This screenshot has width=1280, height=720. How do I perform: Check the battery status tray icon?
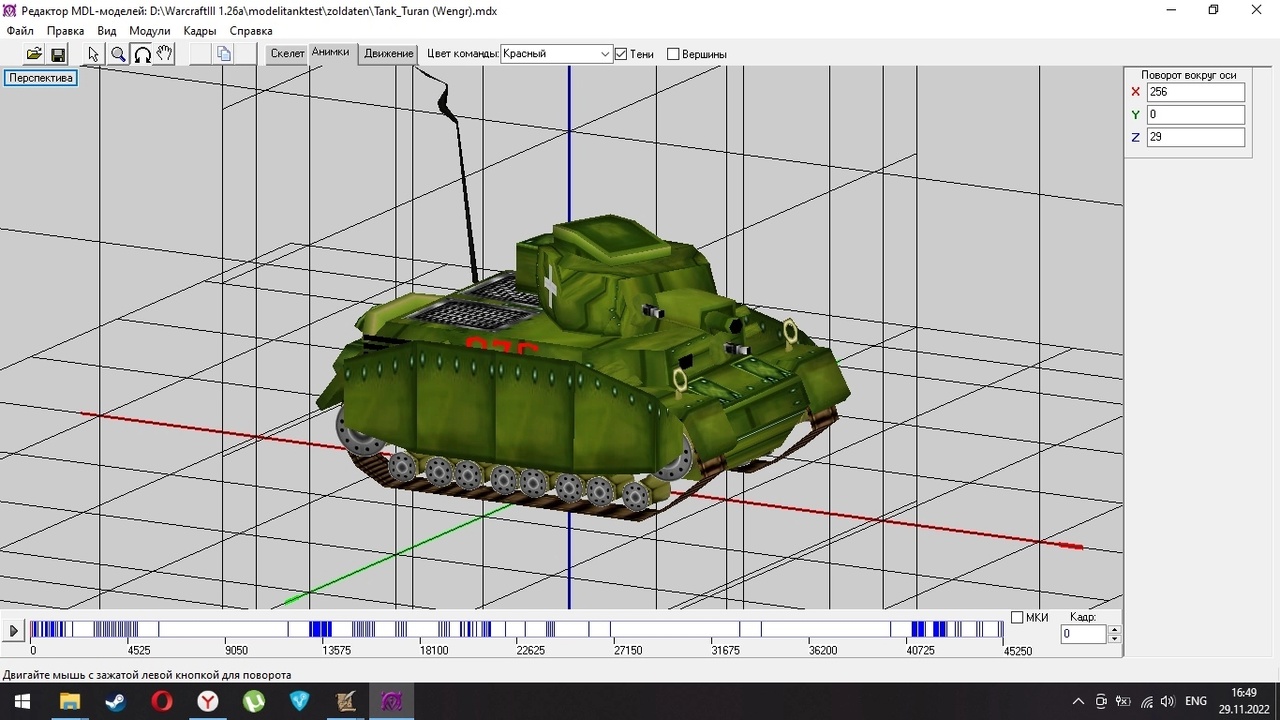[1123, 701]
